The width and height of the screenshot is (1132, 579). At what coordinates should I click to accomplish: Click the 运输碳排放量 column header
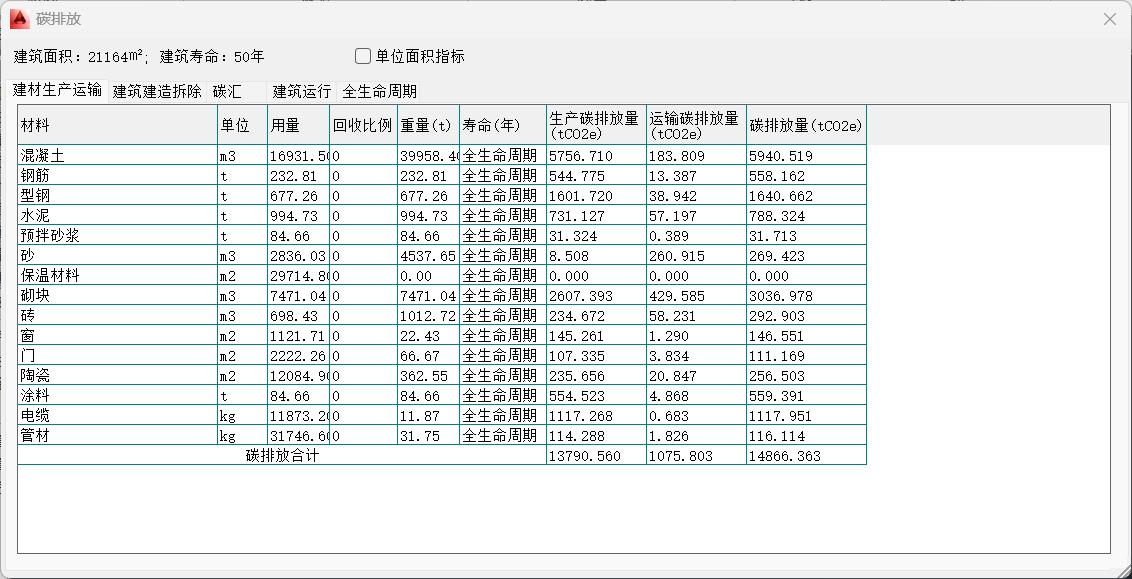pyautogui.click(x=695, y=125)
